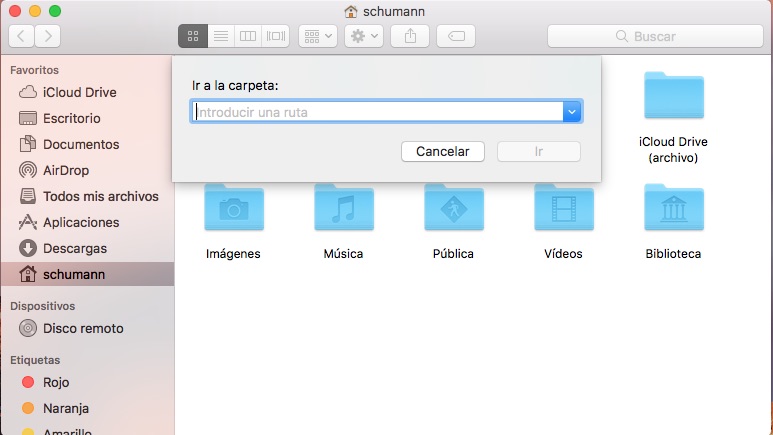The image size is (773, 435).
Task: Select Documentos in the sidebar
Action: tap(87, 145)
